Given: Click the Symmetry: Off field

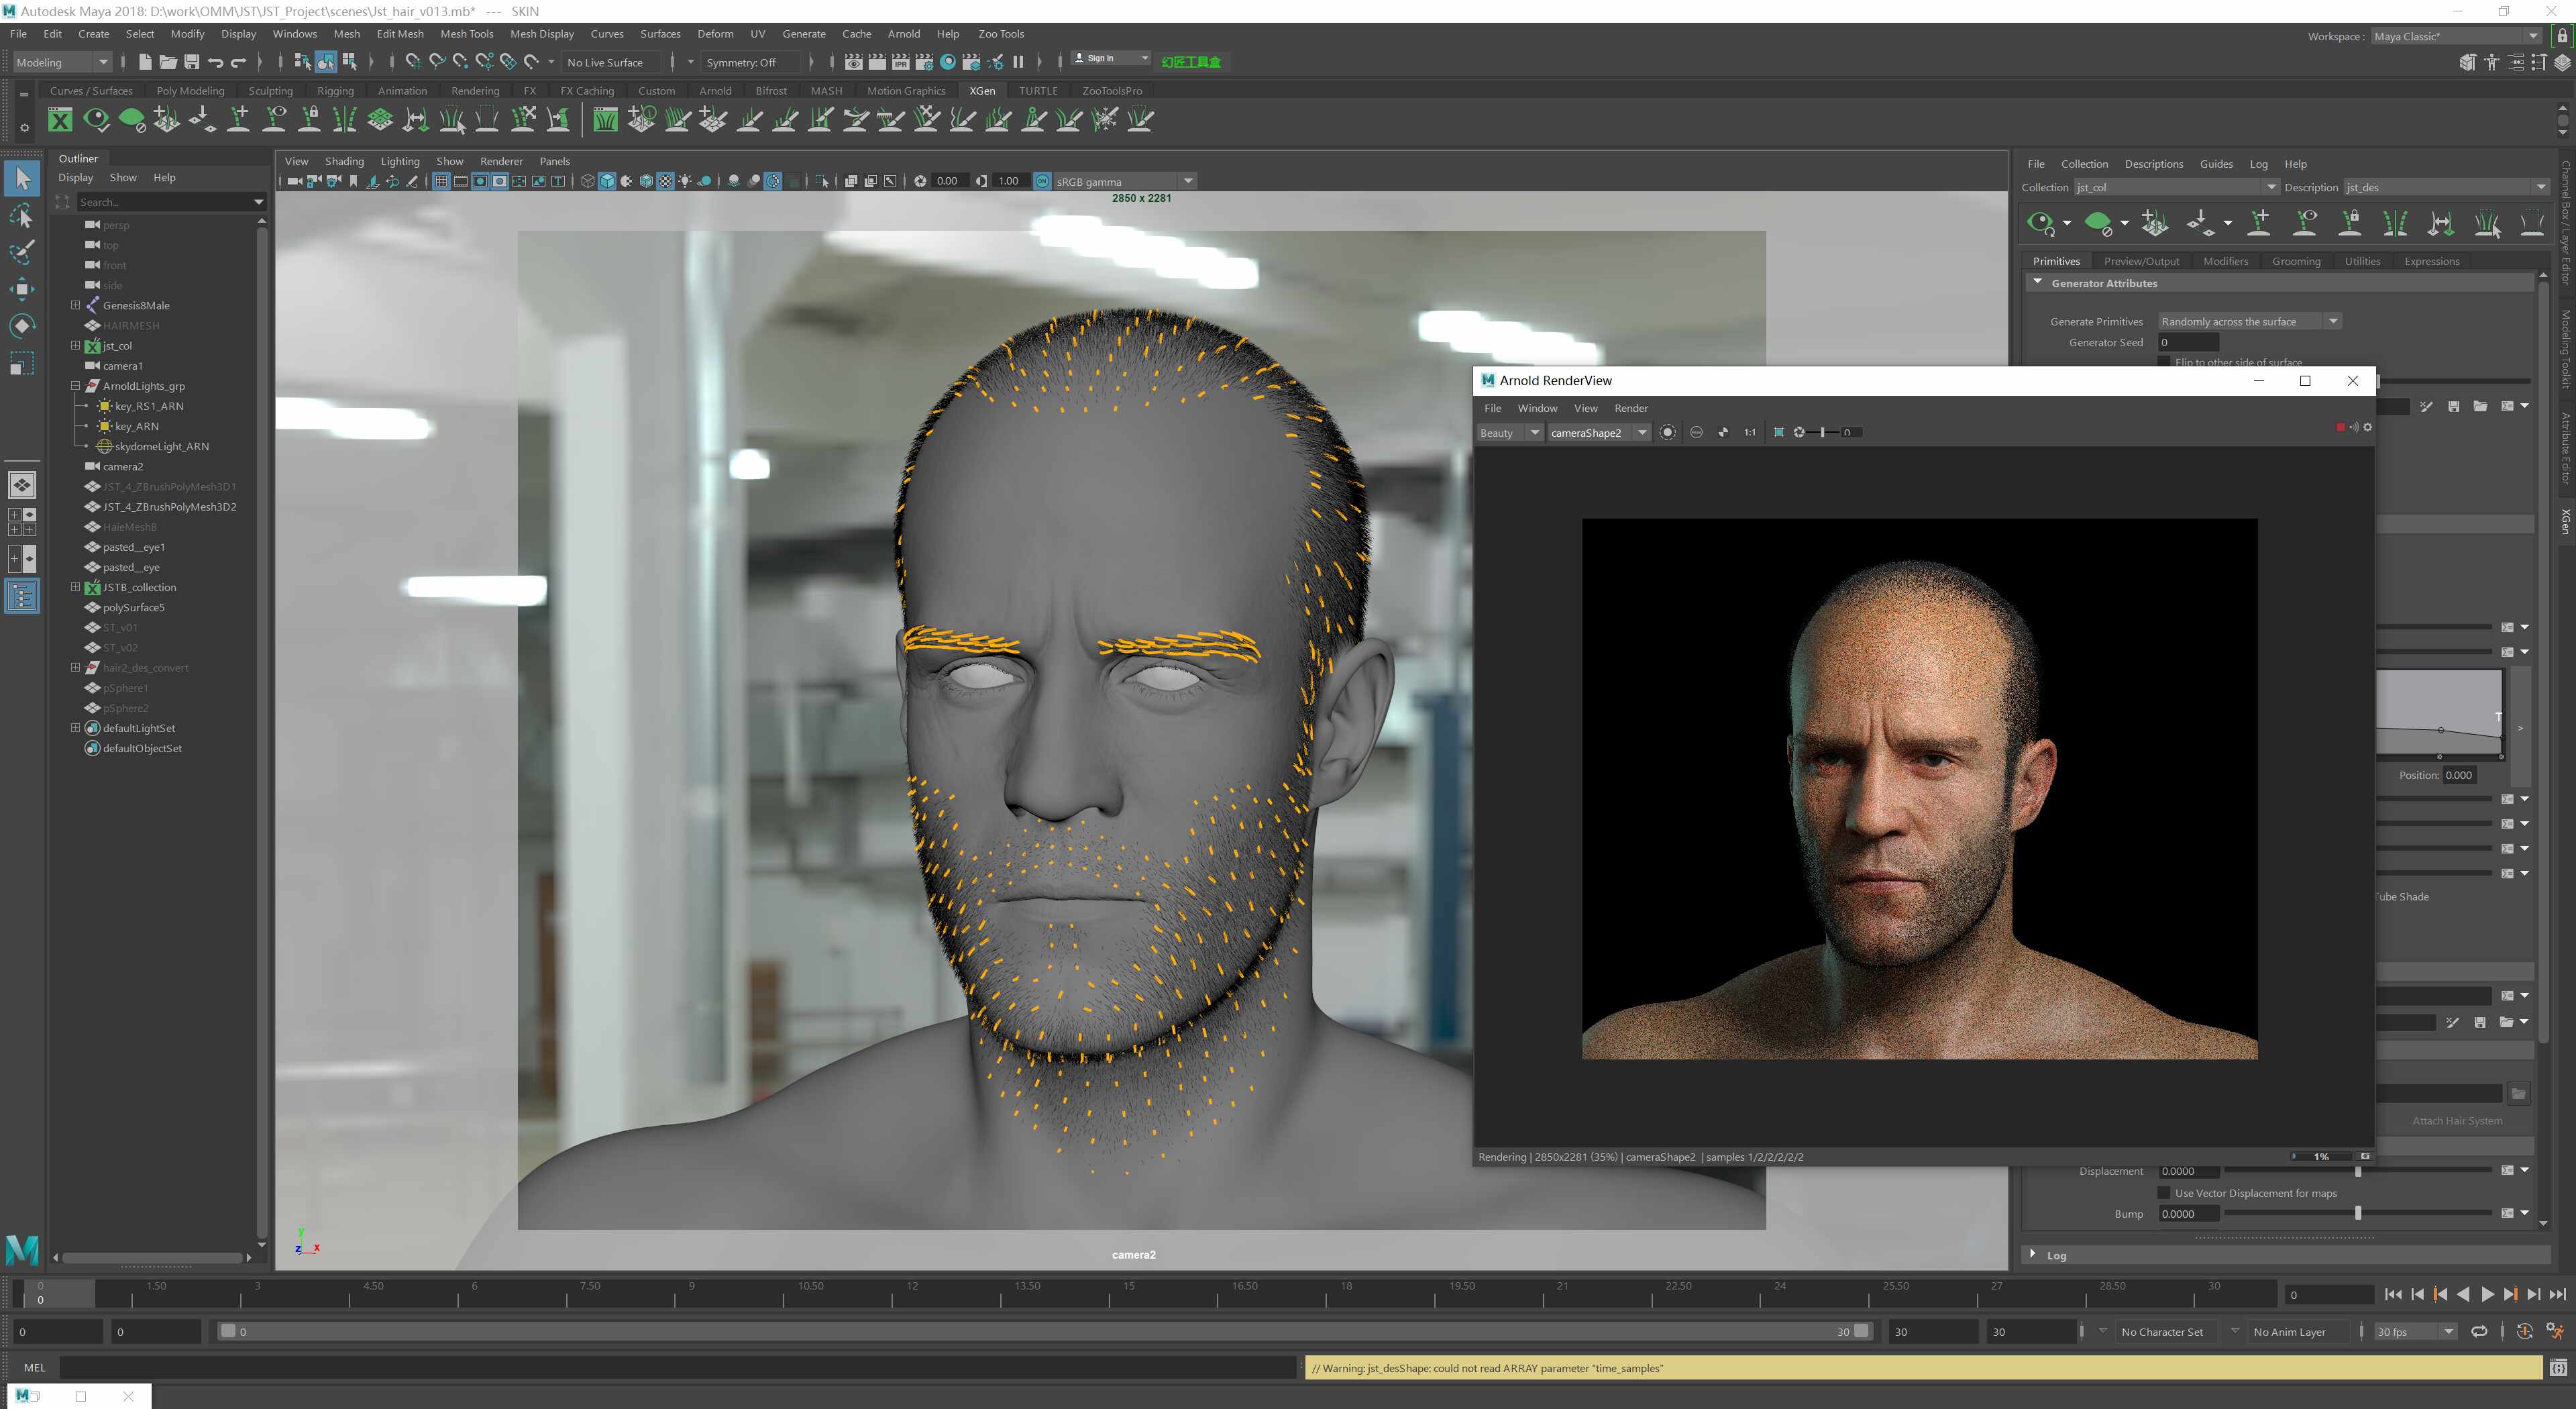Looking at the screenshot, I should click(752, 62).
